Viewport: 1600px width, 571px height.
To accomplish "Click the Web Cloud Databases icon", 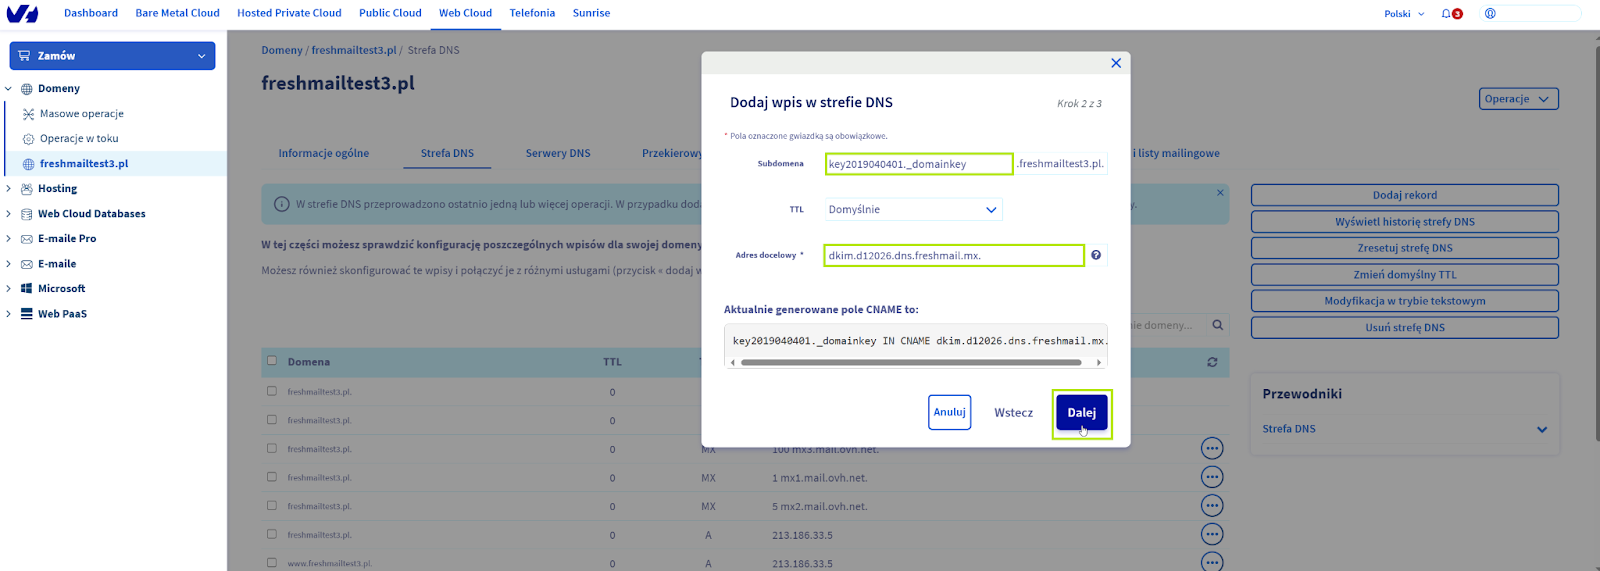I will tap(27, 214).
